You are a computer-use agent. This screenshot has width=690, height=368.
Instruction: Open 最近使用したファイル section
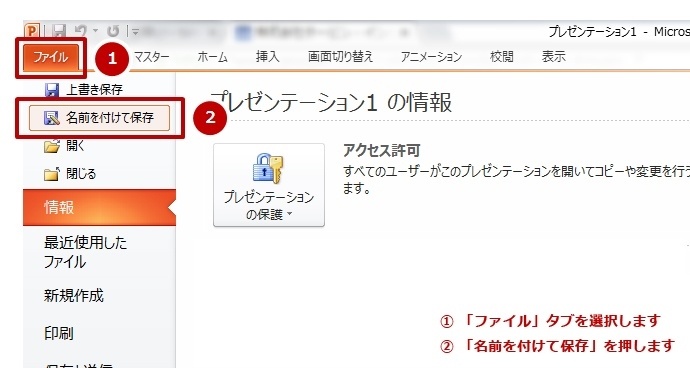85,252
